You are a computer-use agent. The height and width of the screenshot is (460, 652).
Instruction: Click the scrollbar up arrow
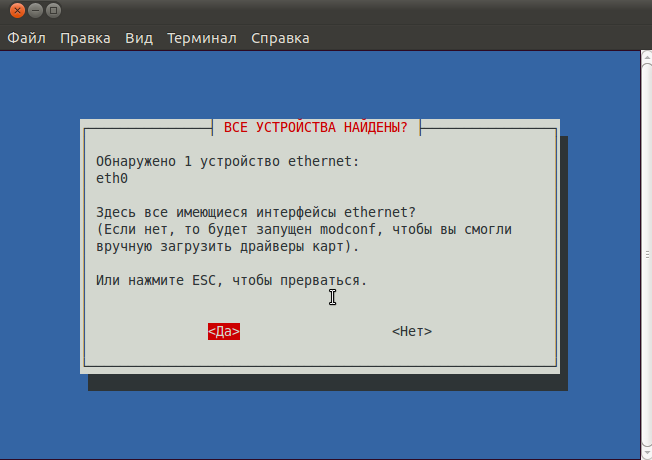(647, 55)
